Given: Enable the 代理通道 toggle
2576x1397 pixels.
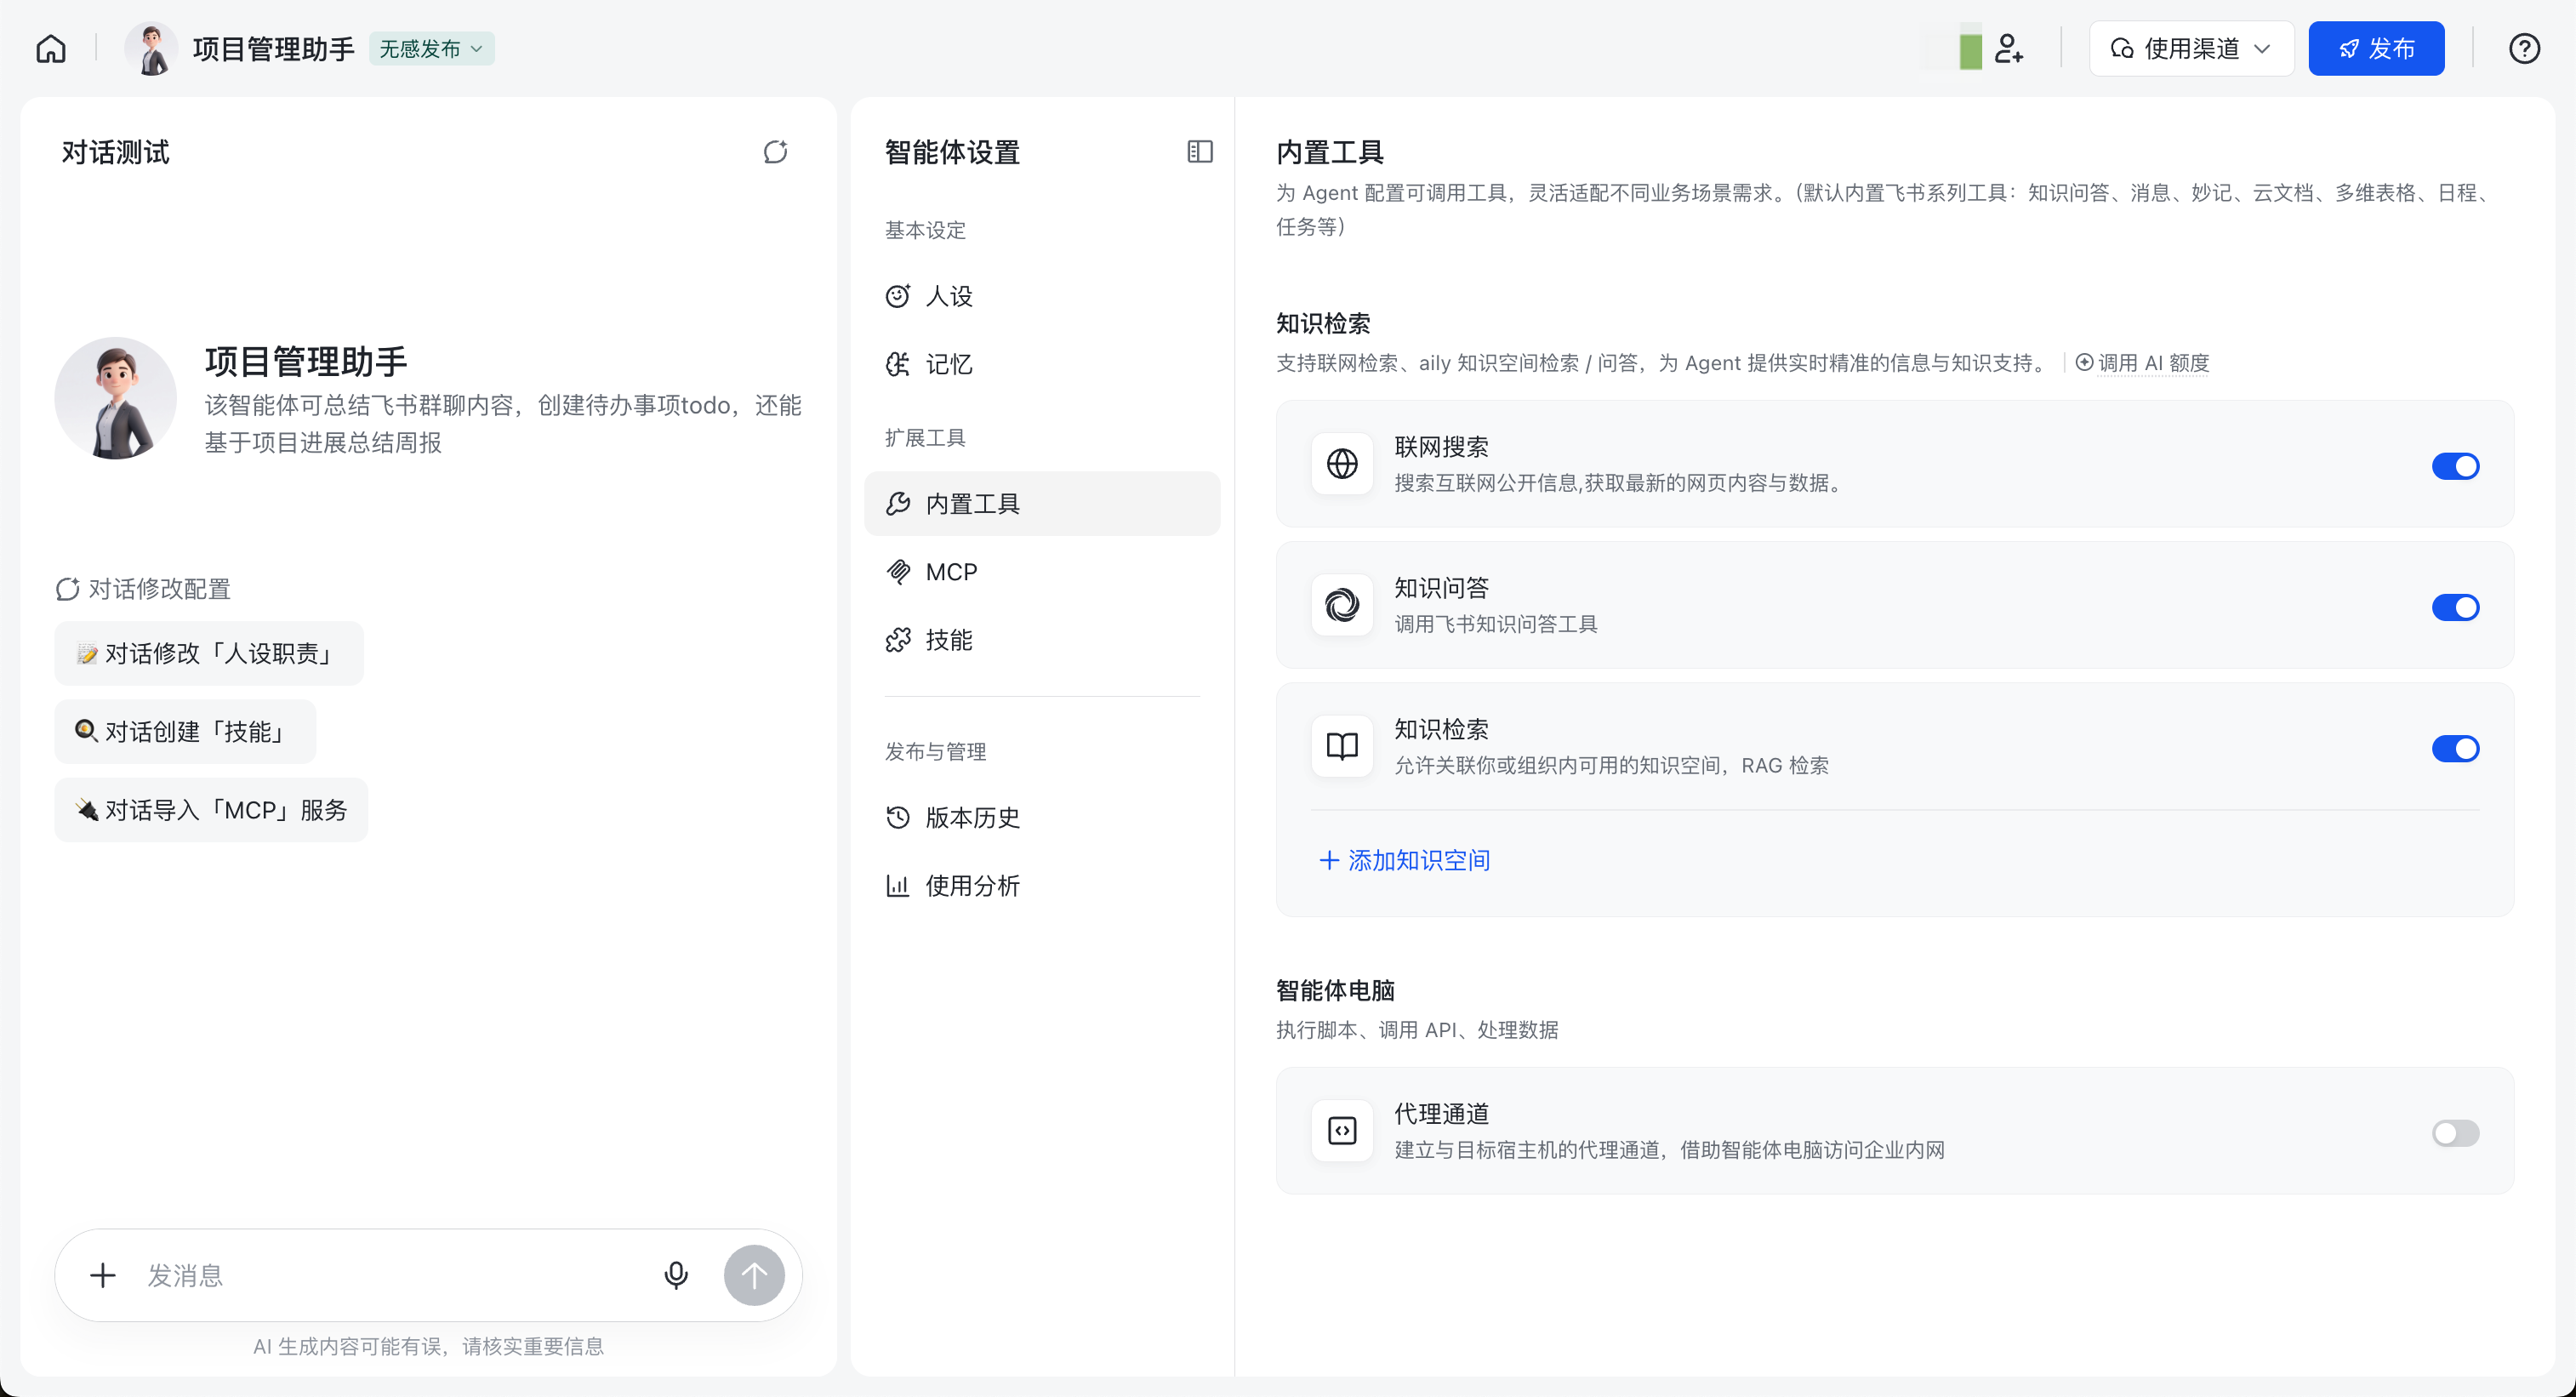Looking at the screenshot, I should coord(2454,1133).
